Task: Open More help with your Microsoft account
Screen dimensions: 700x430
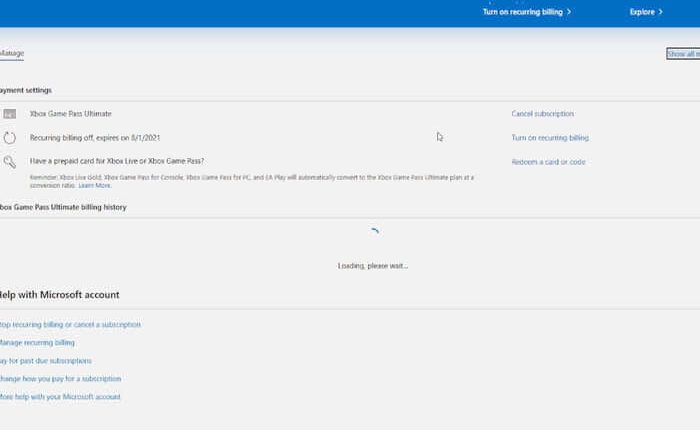Action: 60,397
